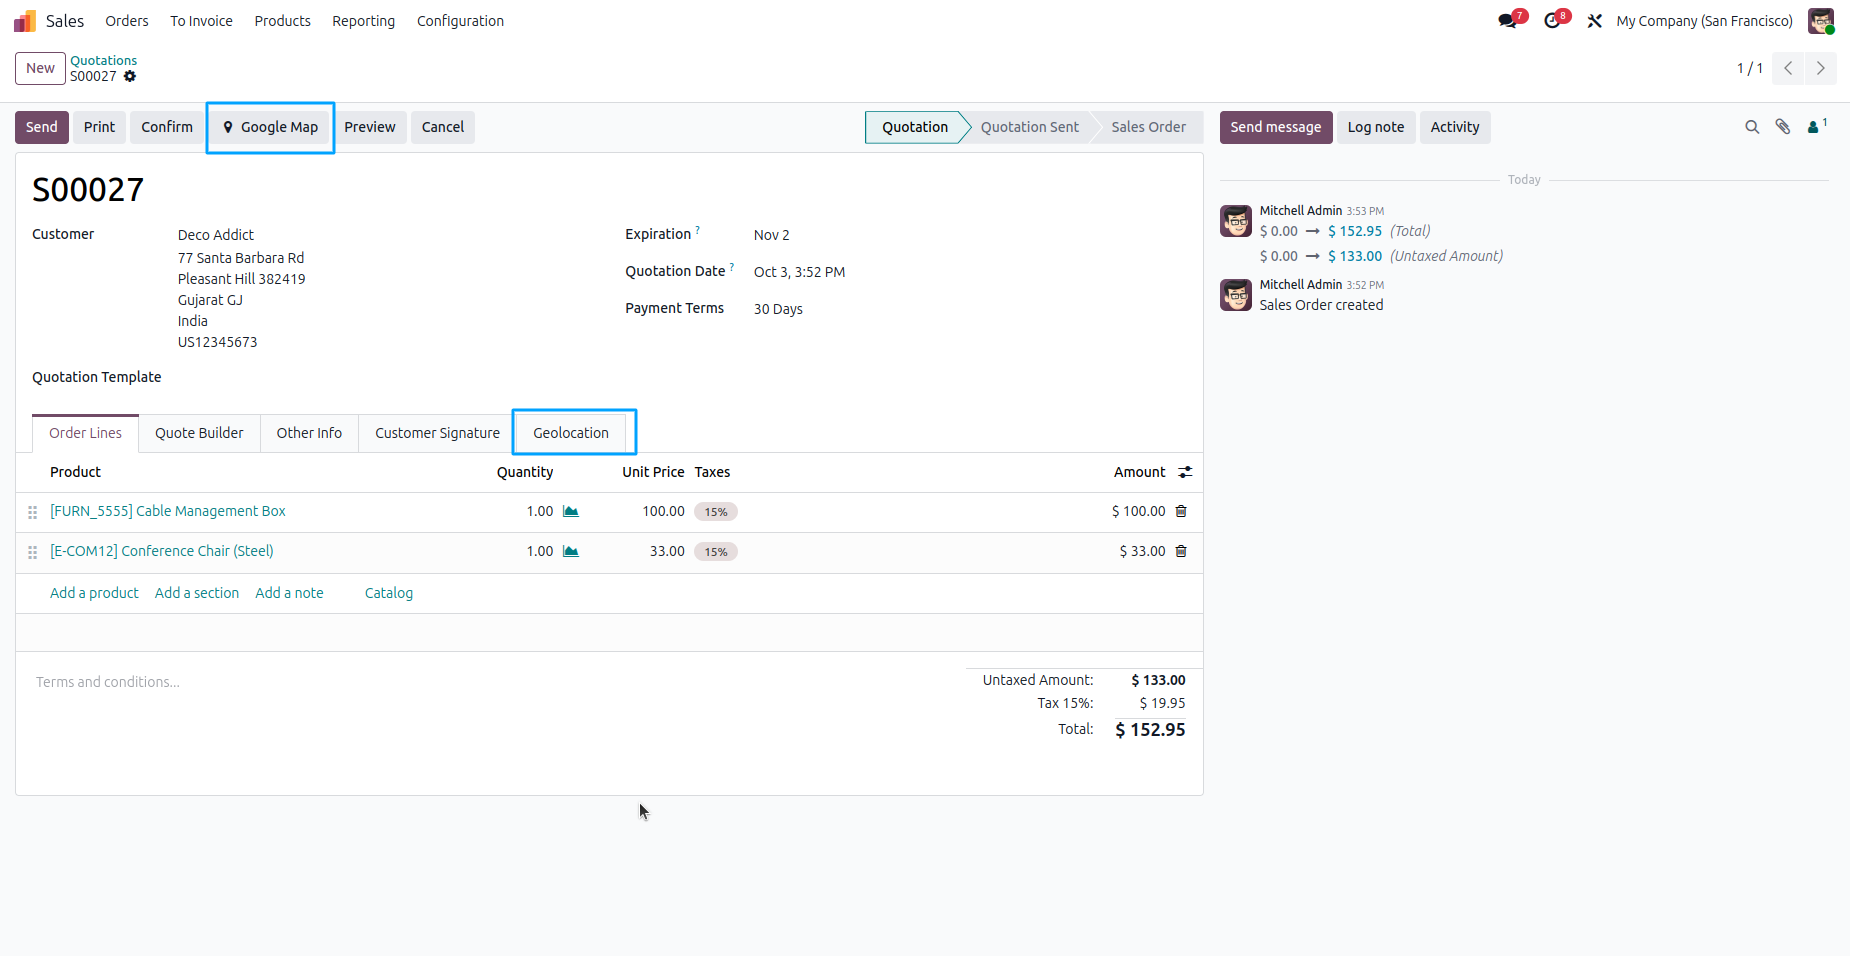Screen dimensions: 1850x956
Task: Open the Orders menu
Action: [x=127, y=21]
